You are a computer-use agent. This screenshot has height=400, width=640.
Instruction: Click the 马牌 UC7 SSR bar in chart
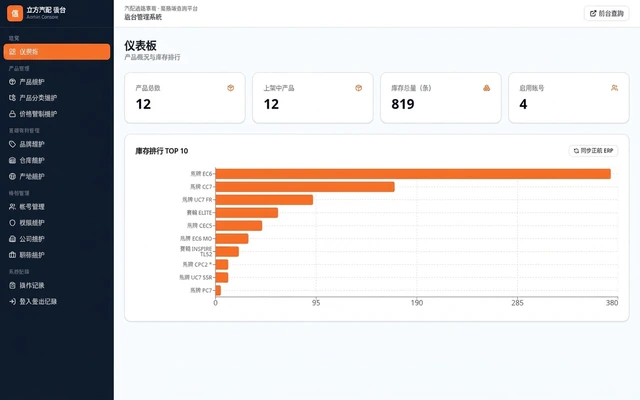point(222,278)
